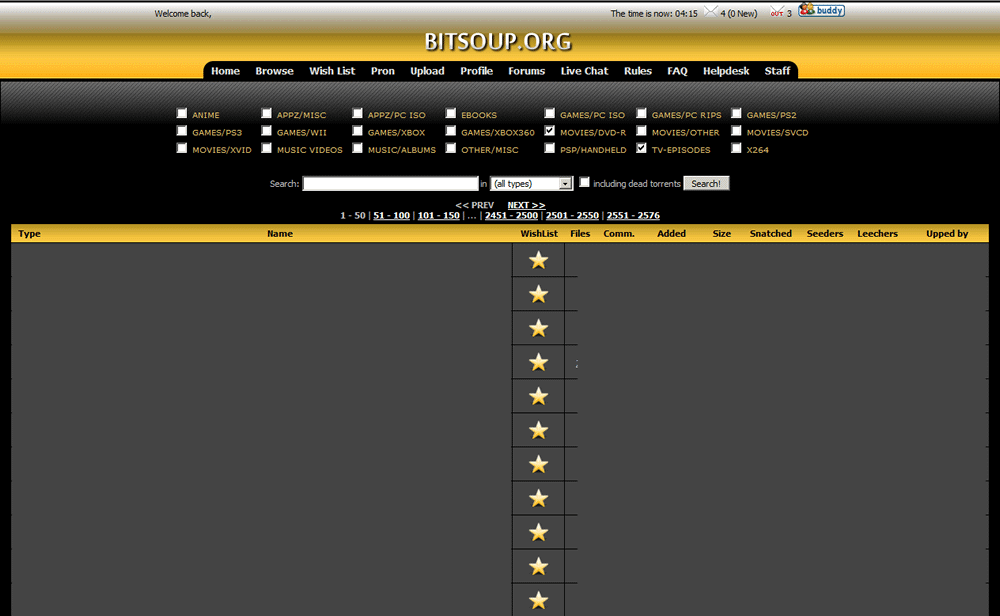Open the Wish List page
This screenshot has width=1000, height=616.
332,71
